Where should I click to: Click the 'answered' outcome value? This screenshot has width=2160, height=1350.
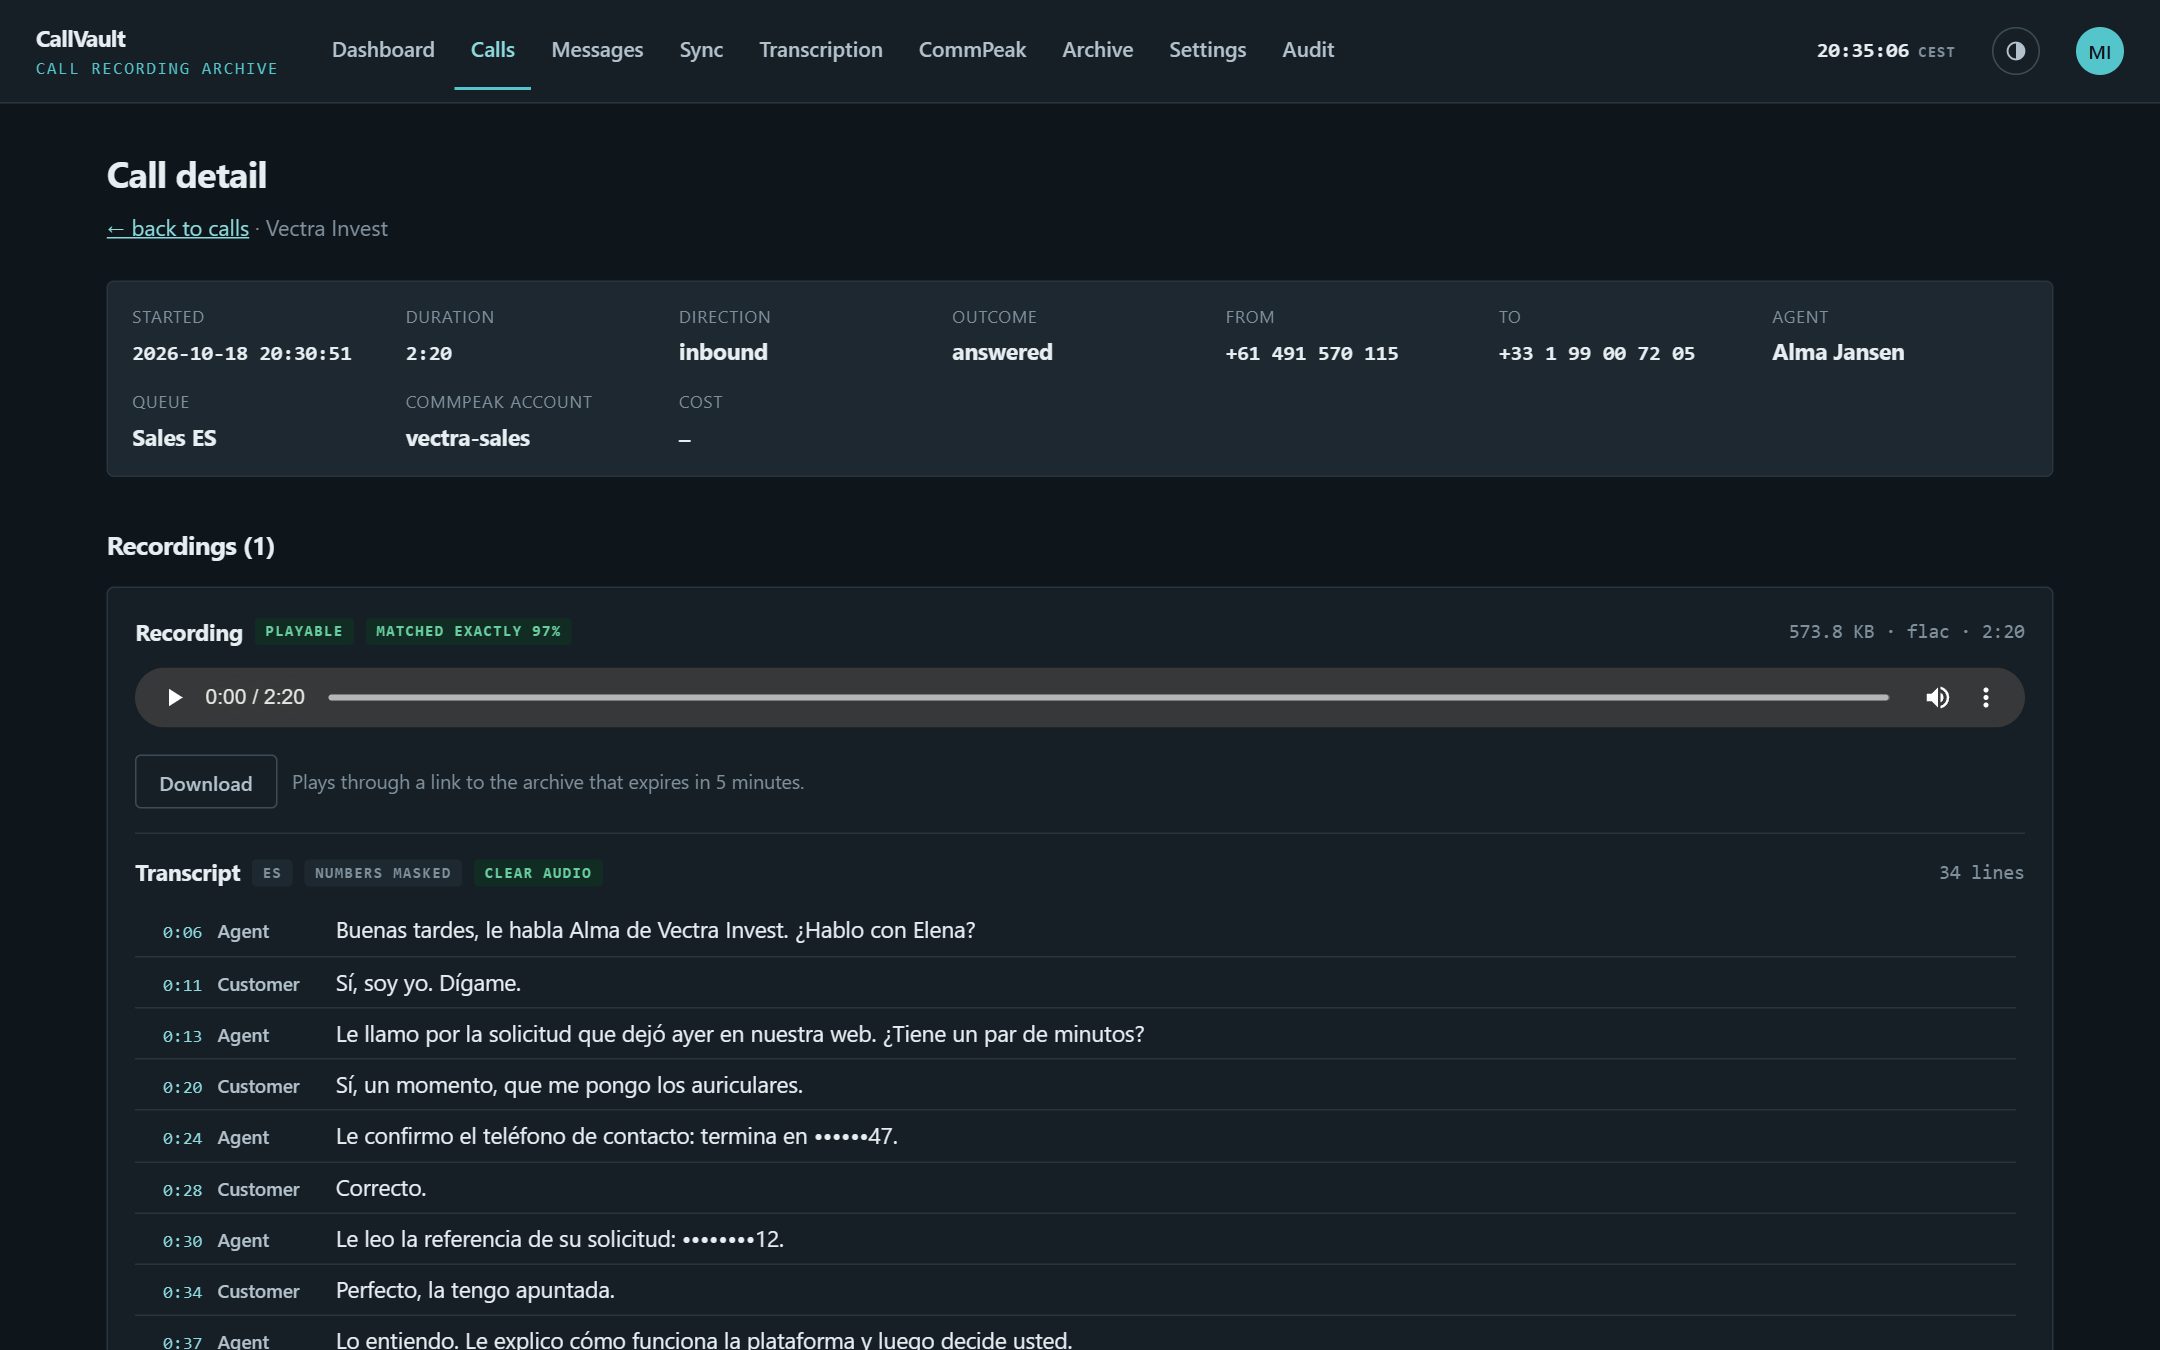(1002, 352)
